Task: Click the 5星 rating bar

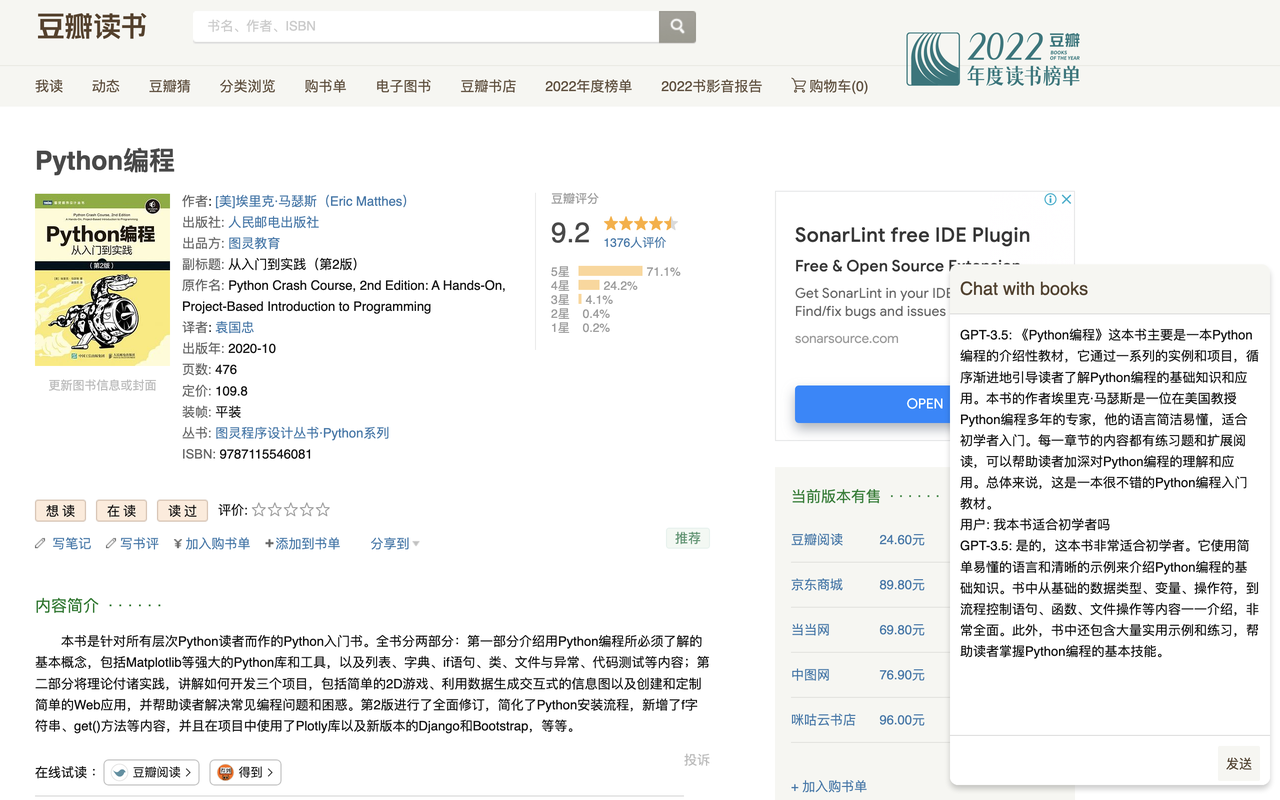Action: pos(610,271)
